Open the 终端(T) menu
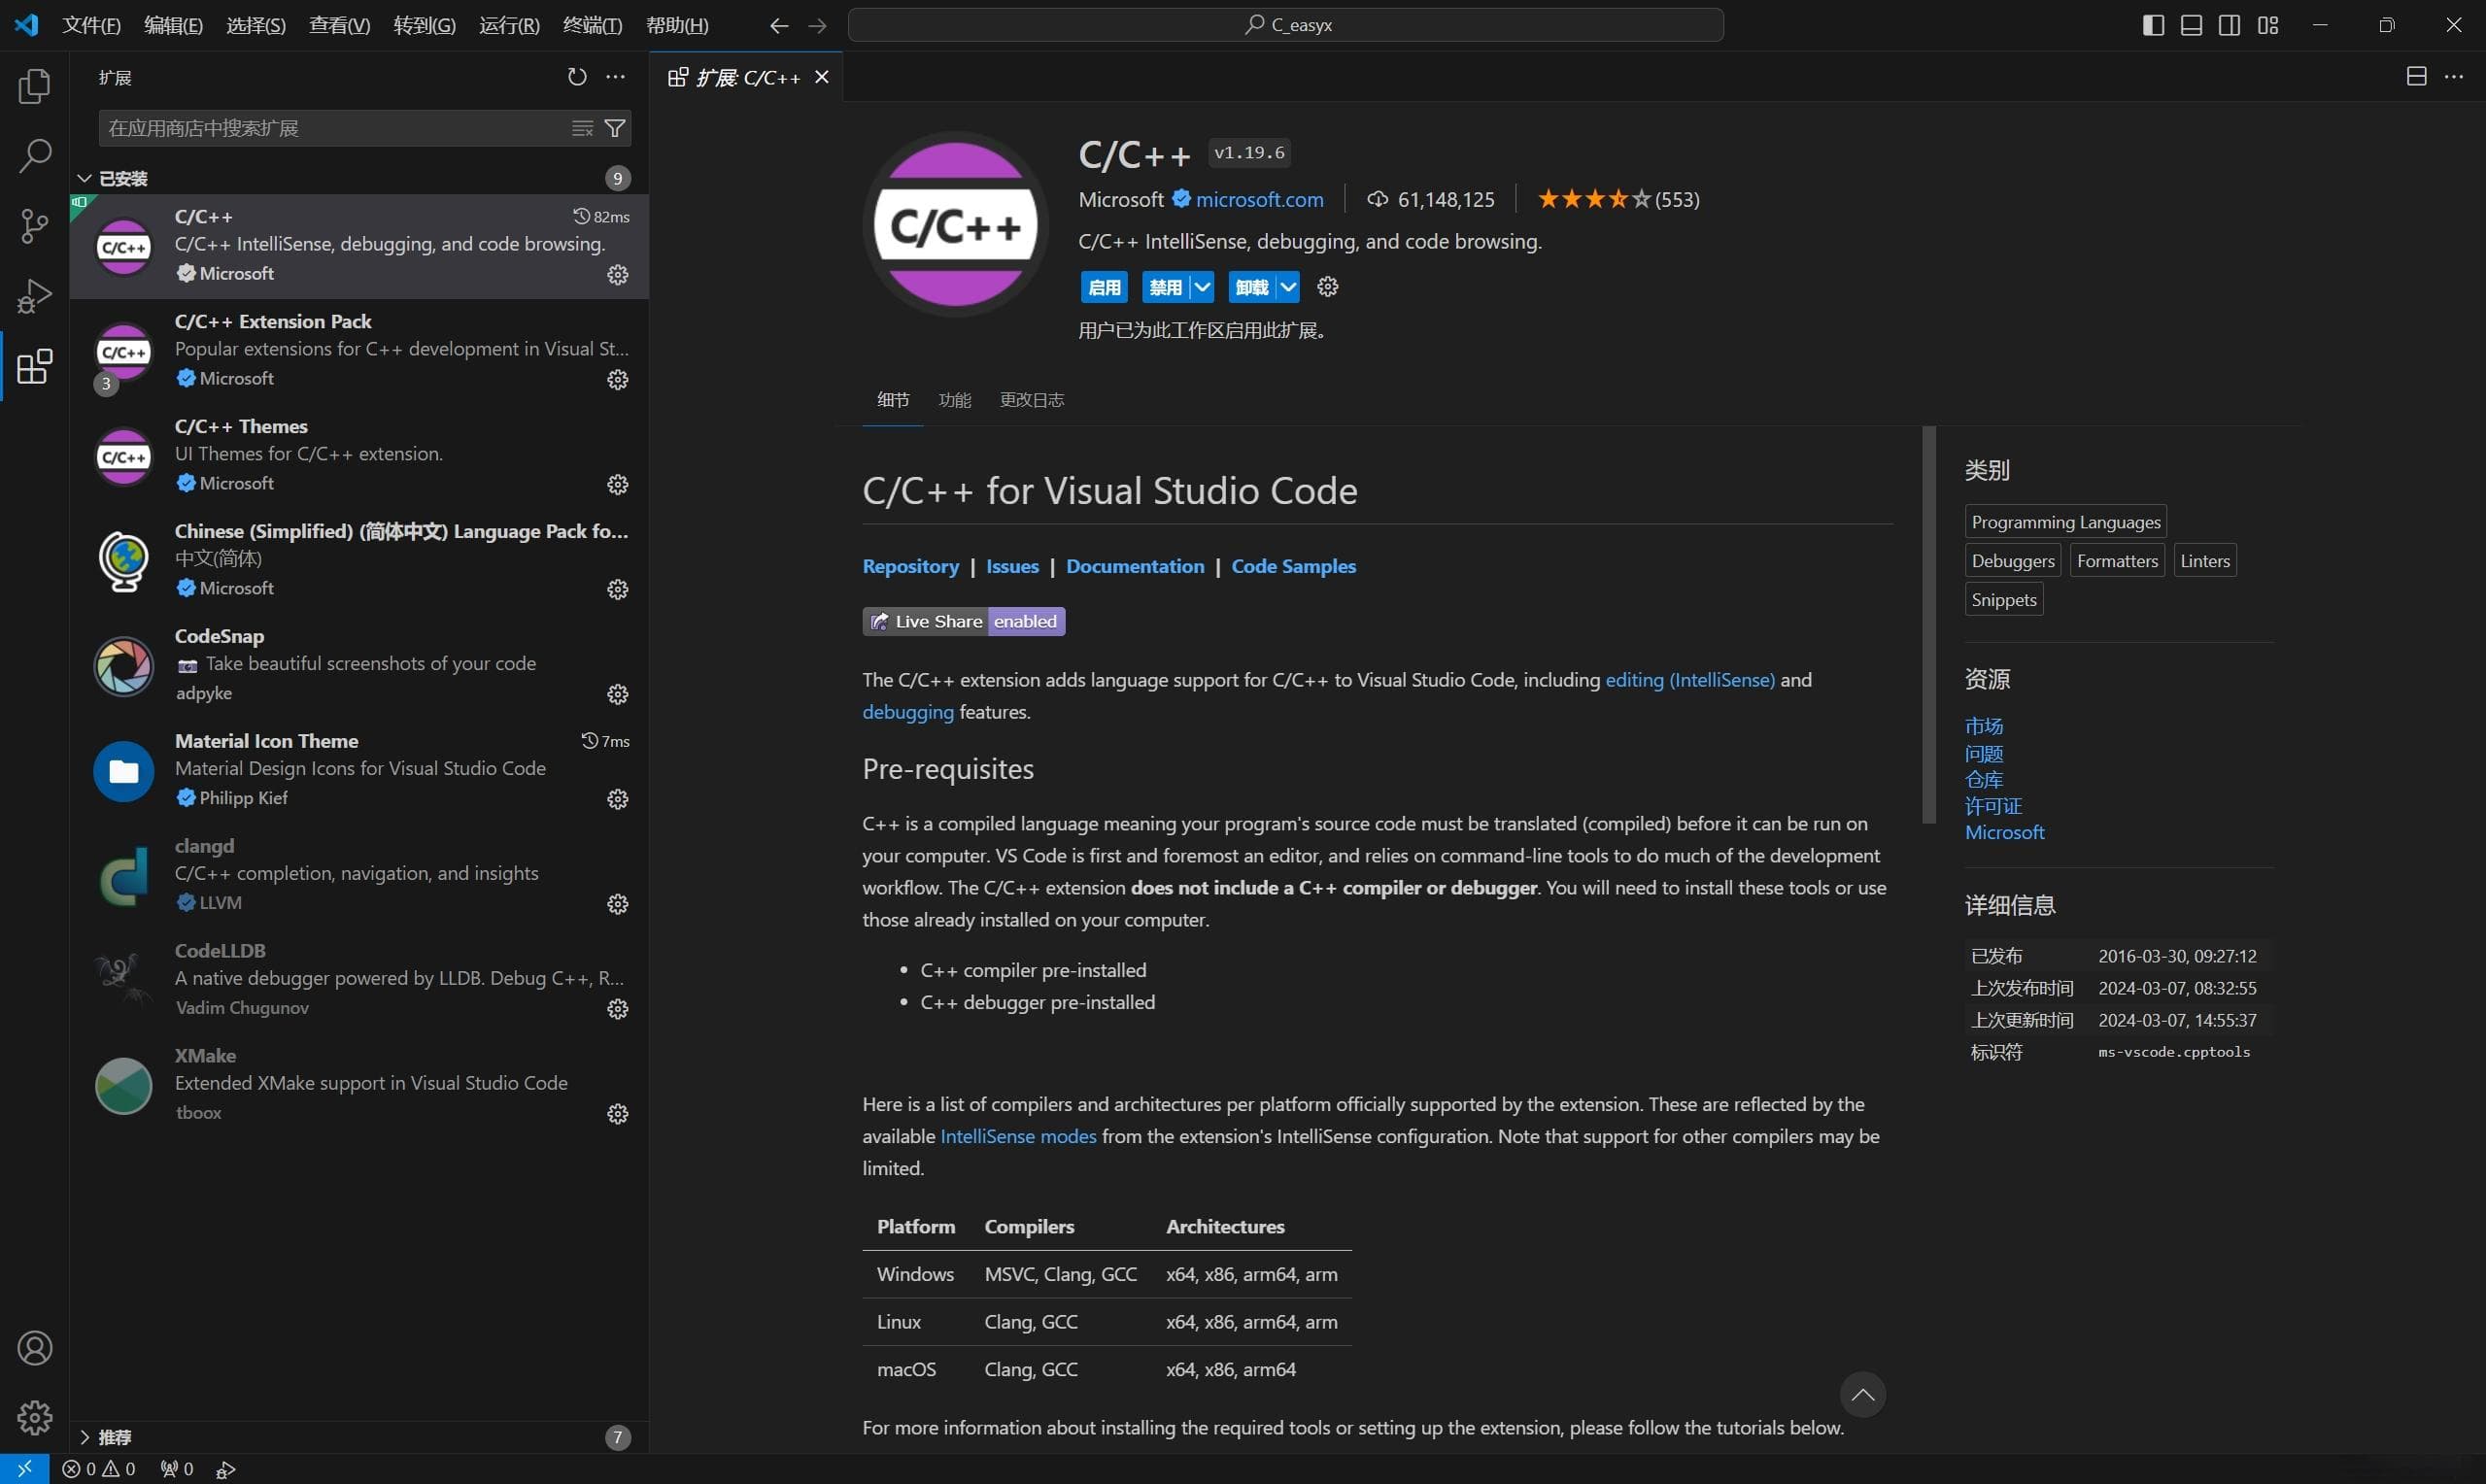Image resolution: width=2486 pixels, height=1484 pixels. pos(592,25)
